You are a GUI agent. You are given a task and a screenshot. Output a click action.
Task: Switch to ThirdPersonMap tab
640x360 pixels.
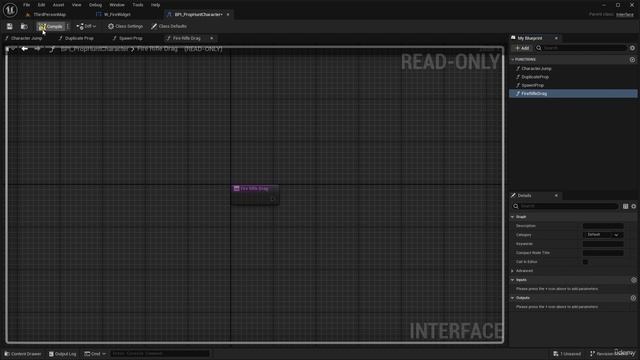pos(49,15)
